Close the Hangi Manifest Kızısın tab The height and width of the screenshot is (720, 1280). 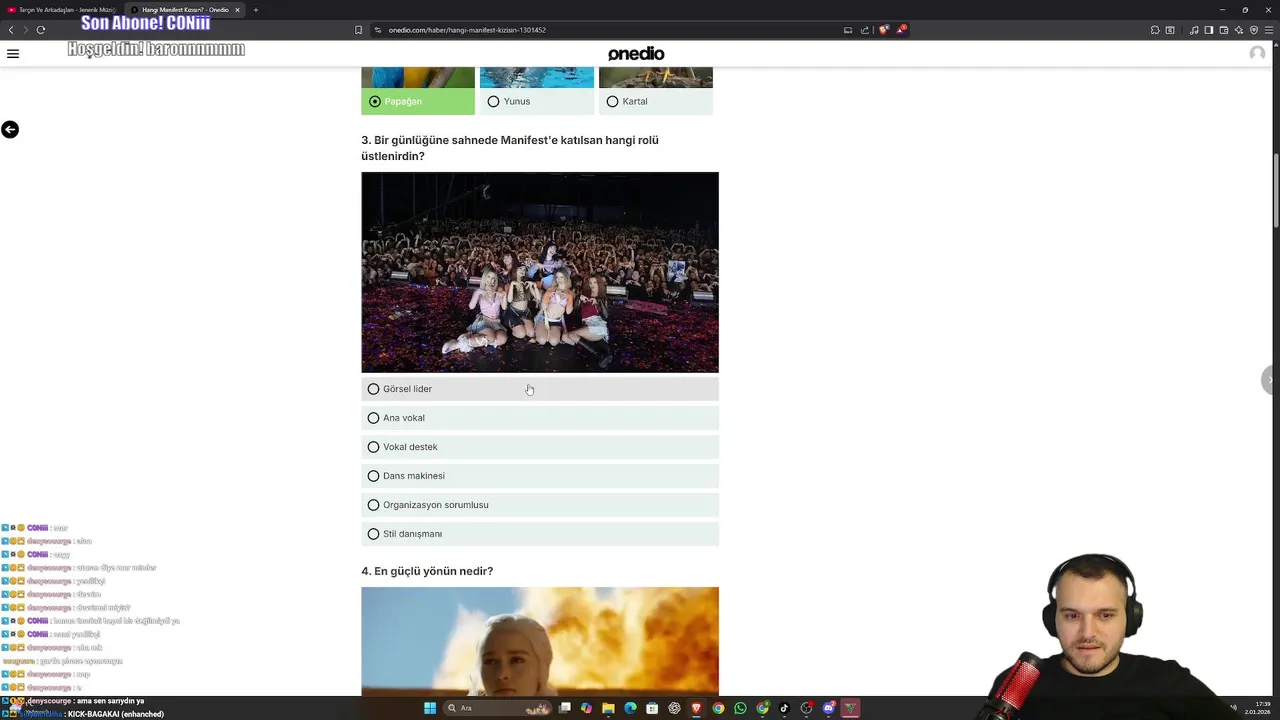[x=238, y=10]
